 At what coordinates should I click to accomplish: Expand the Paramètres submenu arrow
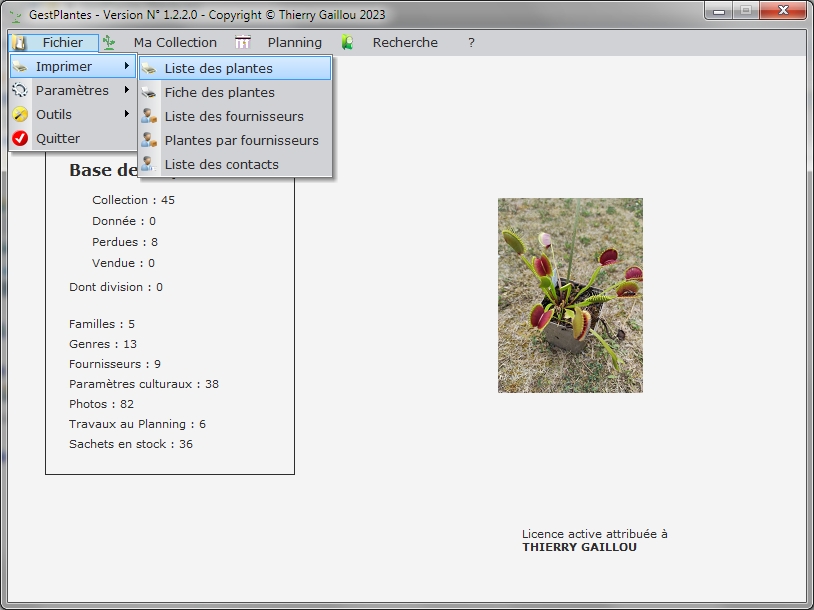coord(127,90)
